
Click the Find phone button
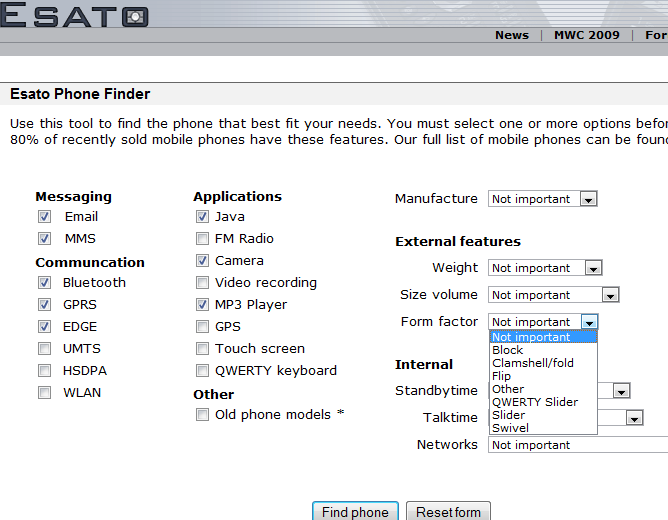(355, 511)
